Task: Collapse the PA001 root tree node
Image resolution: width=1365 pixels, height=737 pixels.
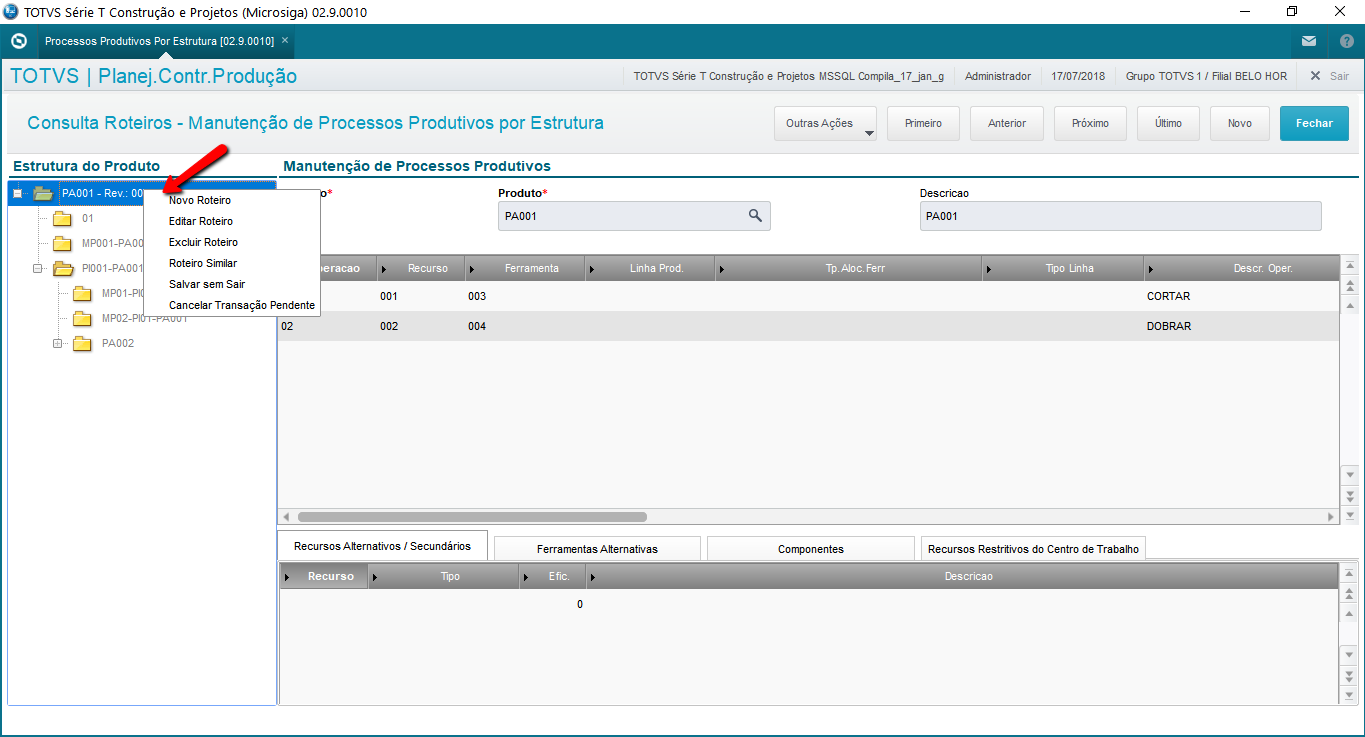Action: pos(17,193)
